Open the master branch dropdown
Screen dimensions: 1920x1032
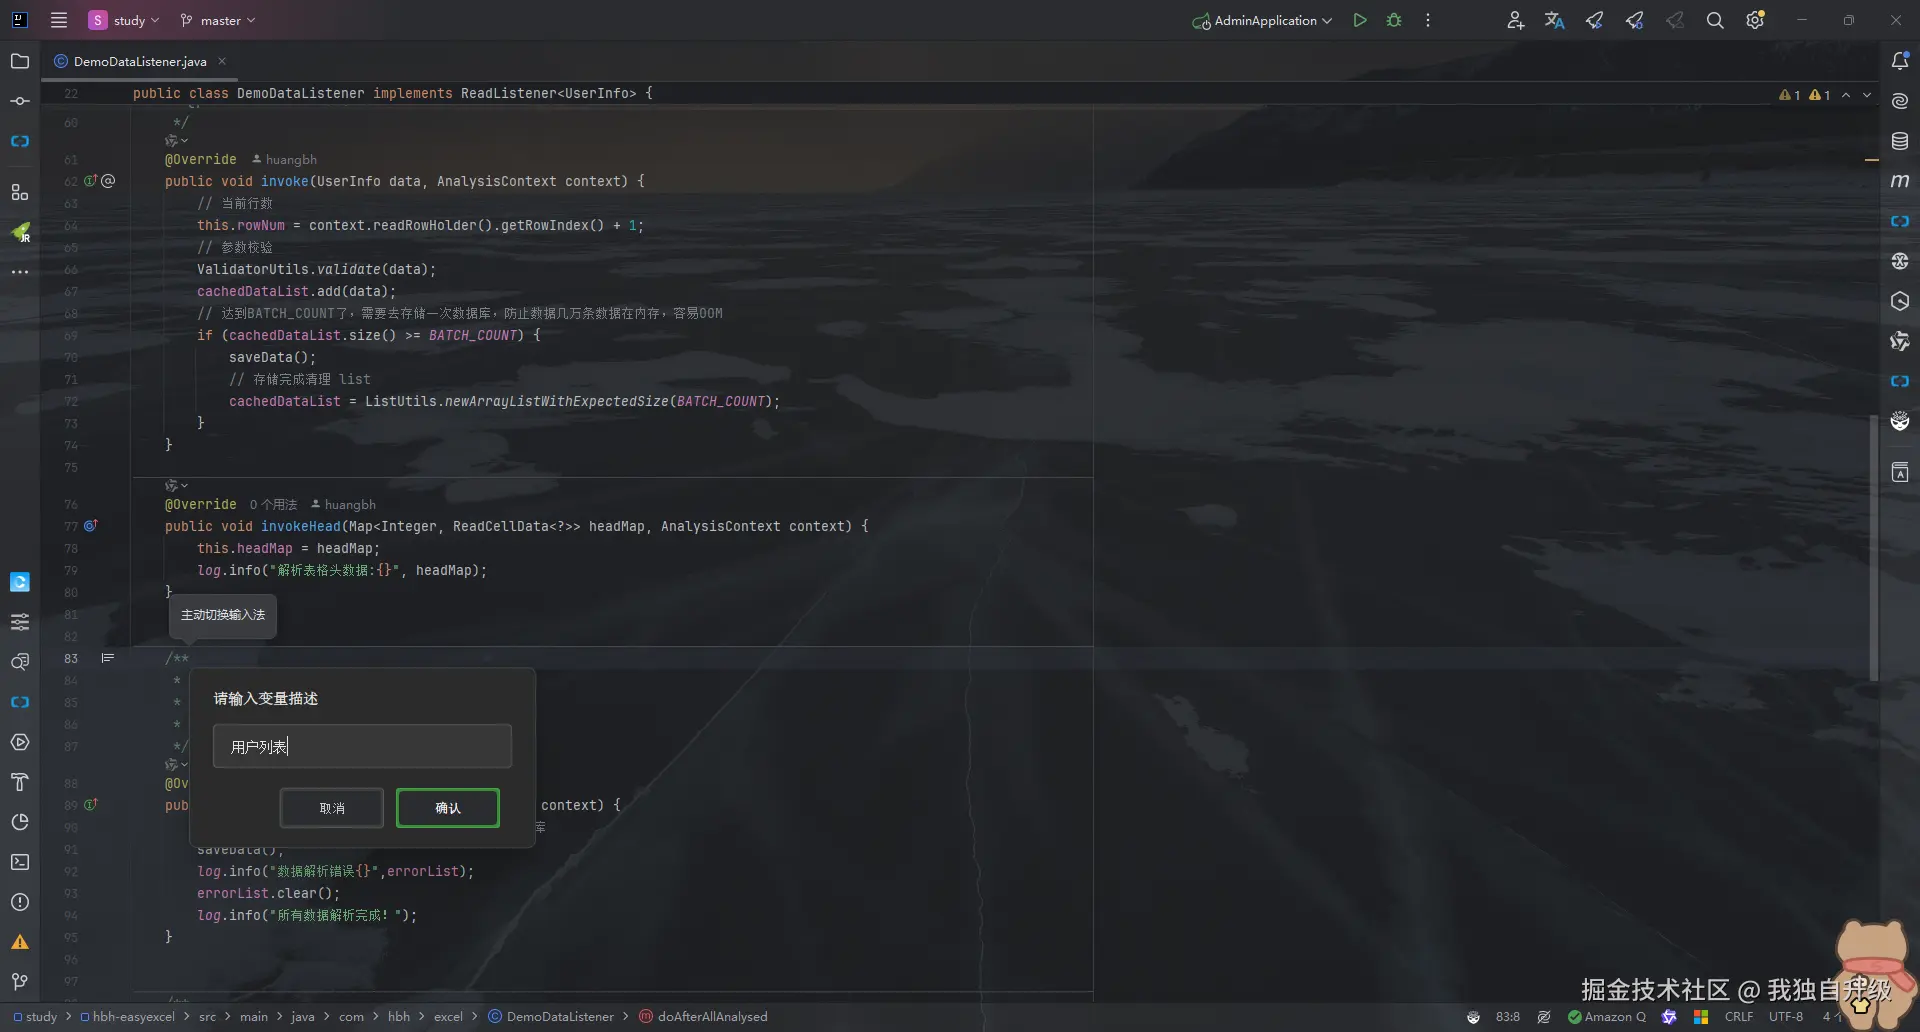[x=218, y=20]
